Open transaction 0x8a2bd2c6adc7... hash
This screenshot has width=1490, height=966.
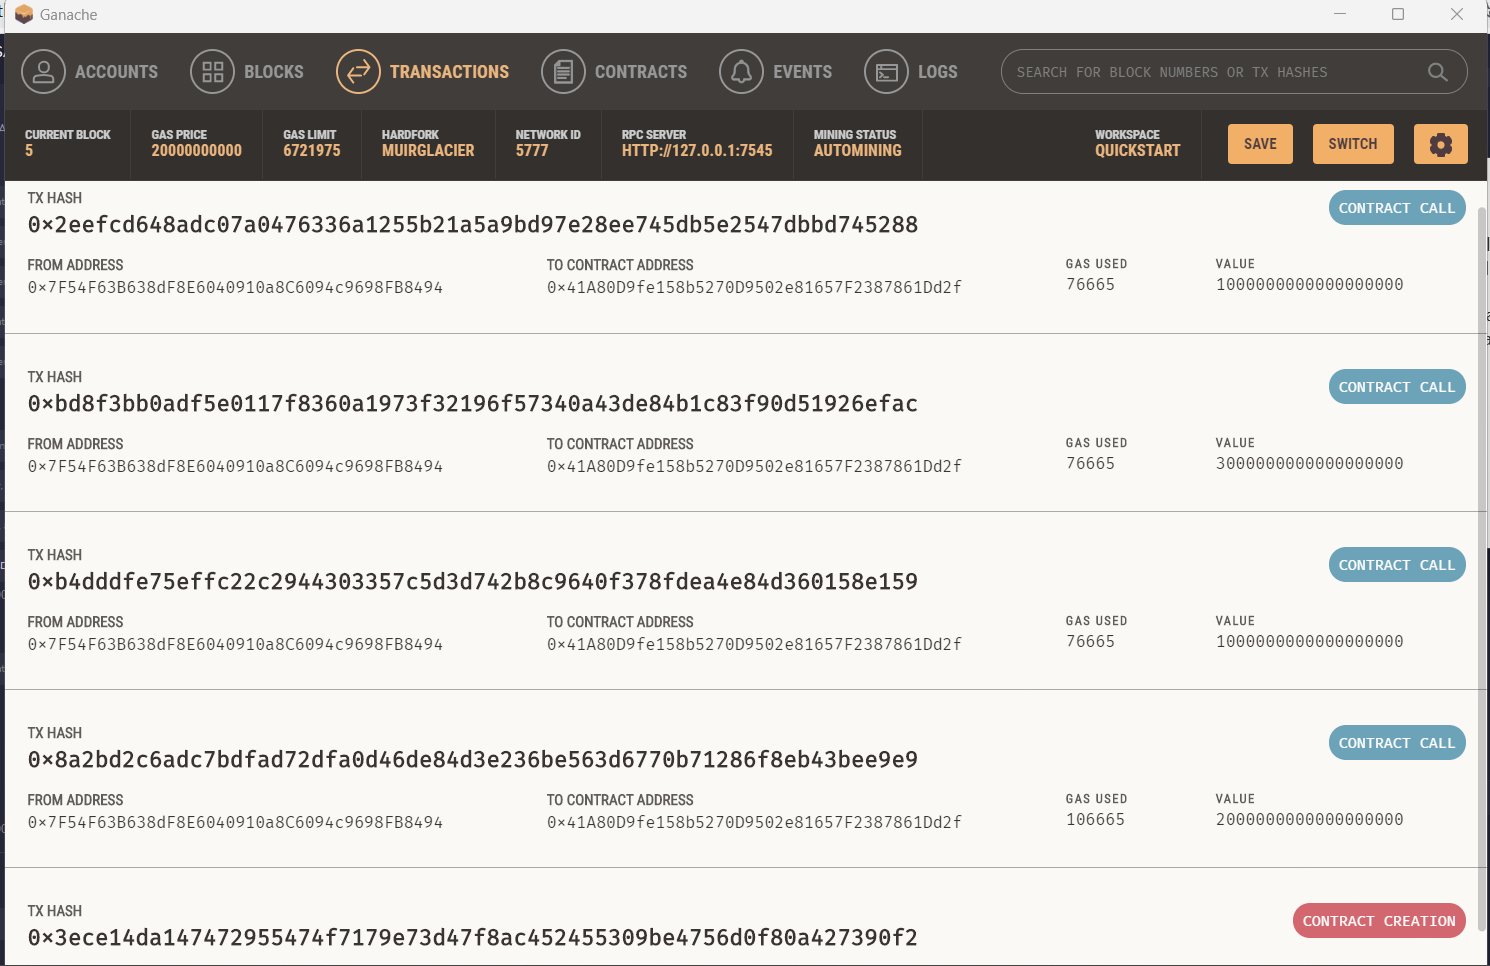[473, 760]
